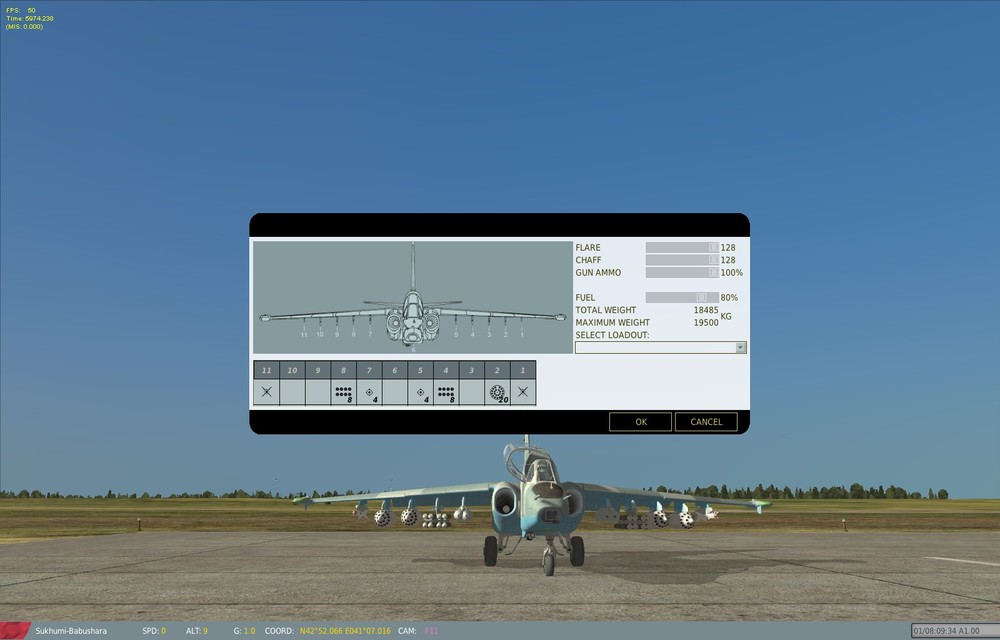This screenshot has height=640, width=1000.
Task: Cancel the rearming dialog
Action: (x=706, y=421)
